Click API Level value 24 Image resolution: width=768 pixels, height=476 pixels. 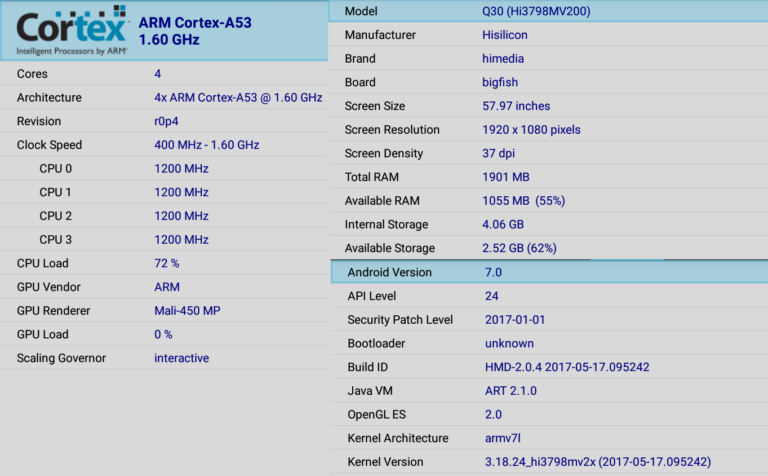coord(491,296)
